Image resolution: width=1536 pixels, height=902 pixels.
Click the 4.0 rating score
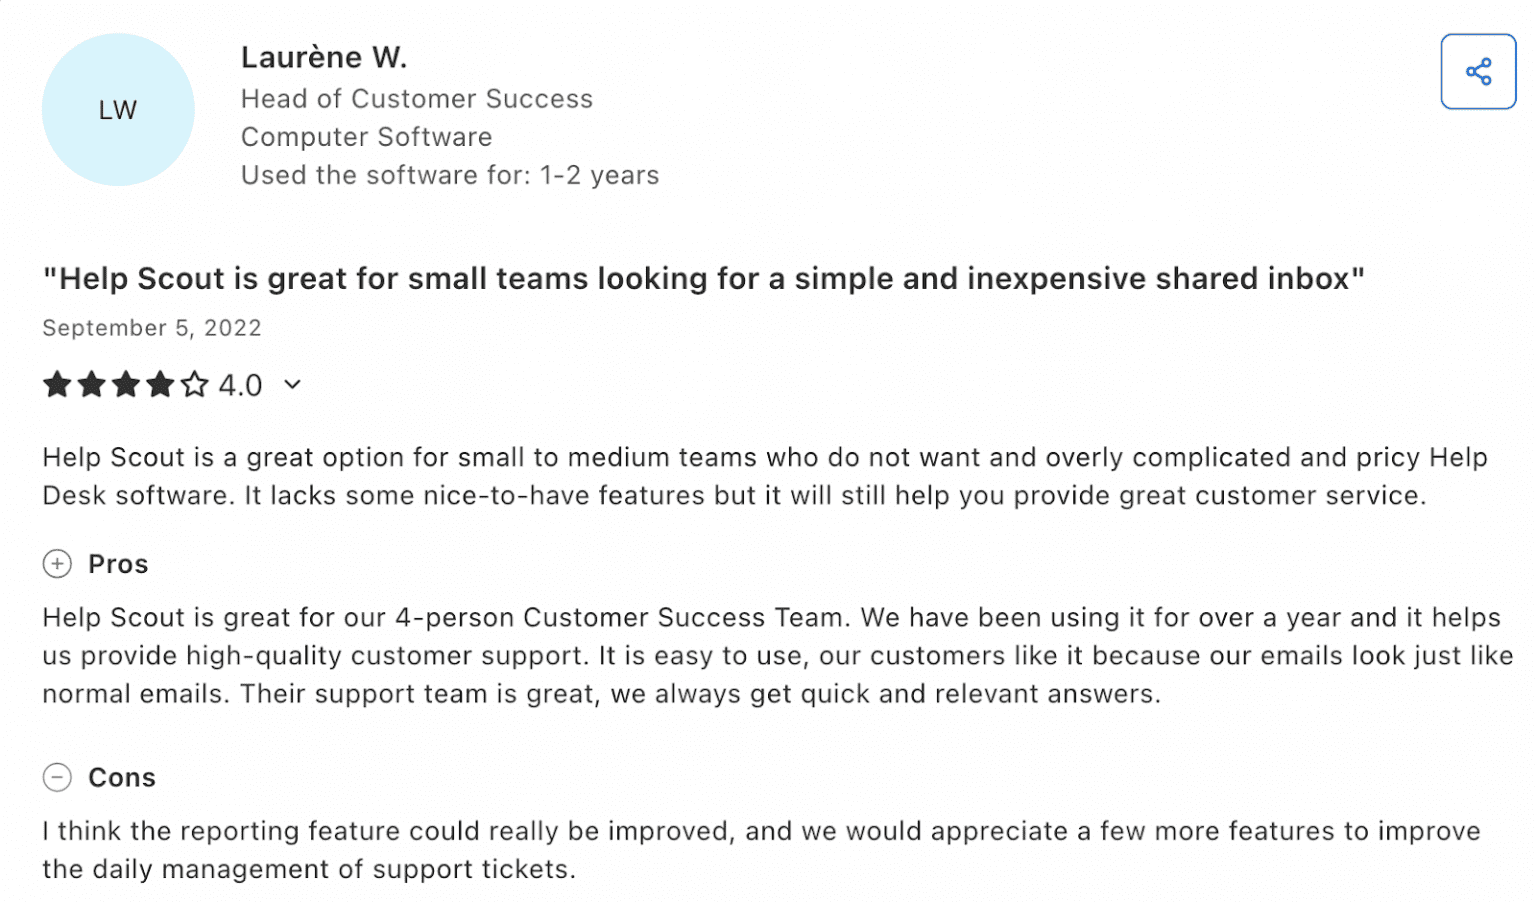point(240,385)
